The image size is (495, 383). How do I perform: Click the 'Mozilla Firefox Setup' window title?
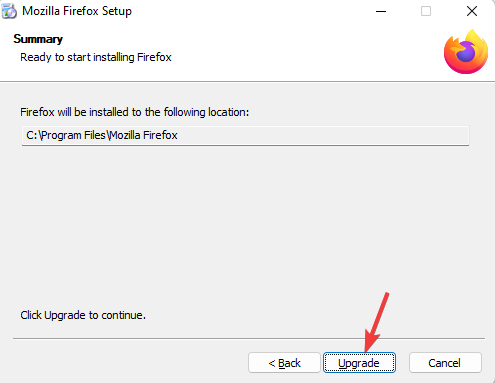tap(77, 11)
